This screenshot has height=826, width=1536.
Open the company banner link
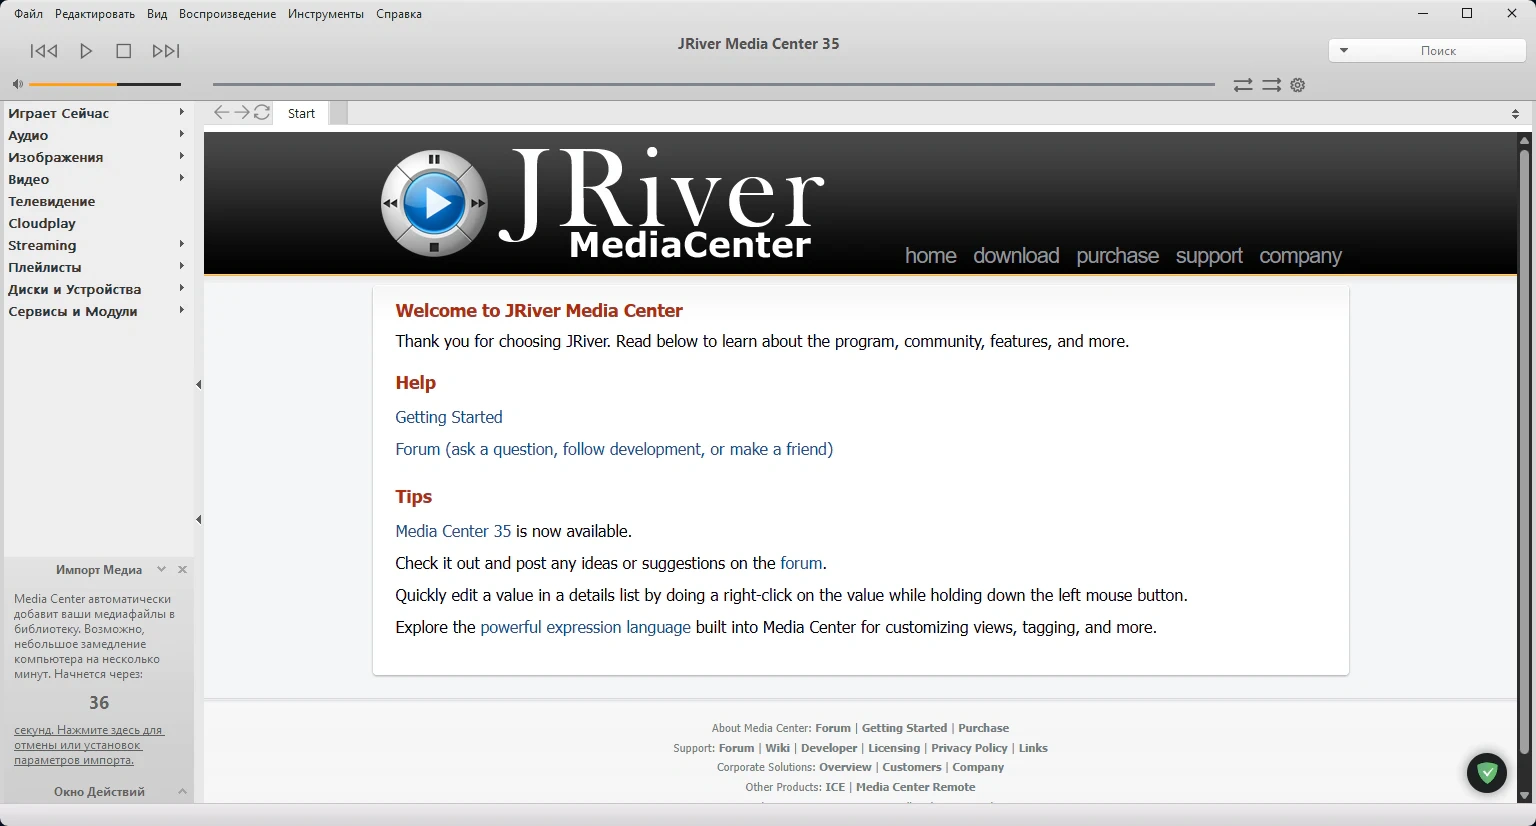(1300, 256)
